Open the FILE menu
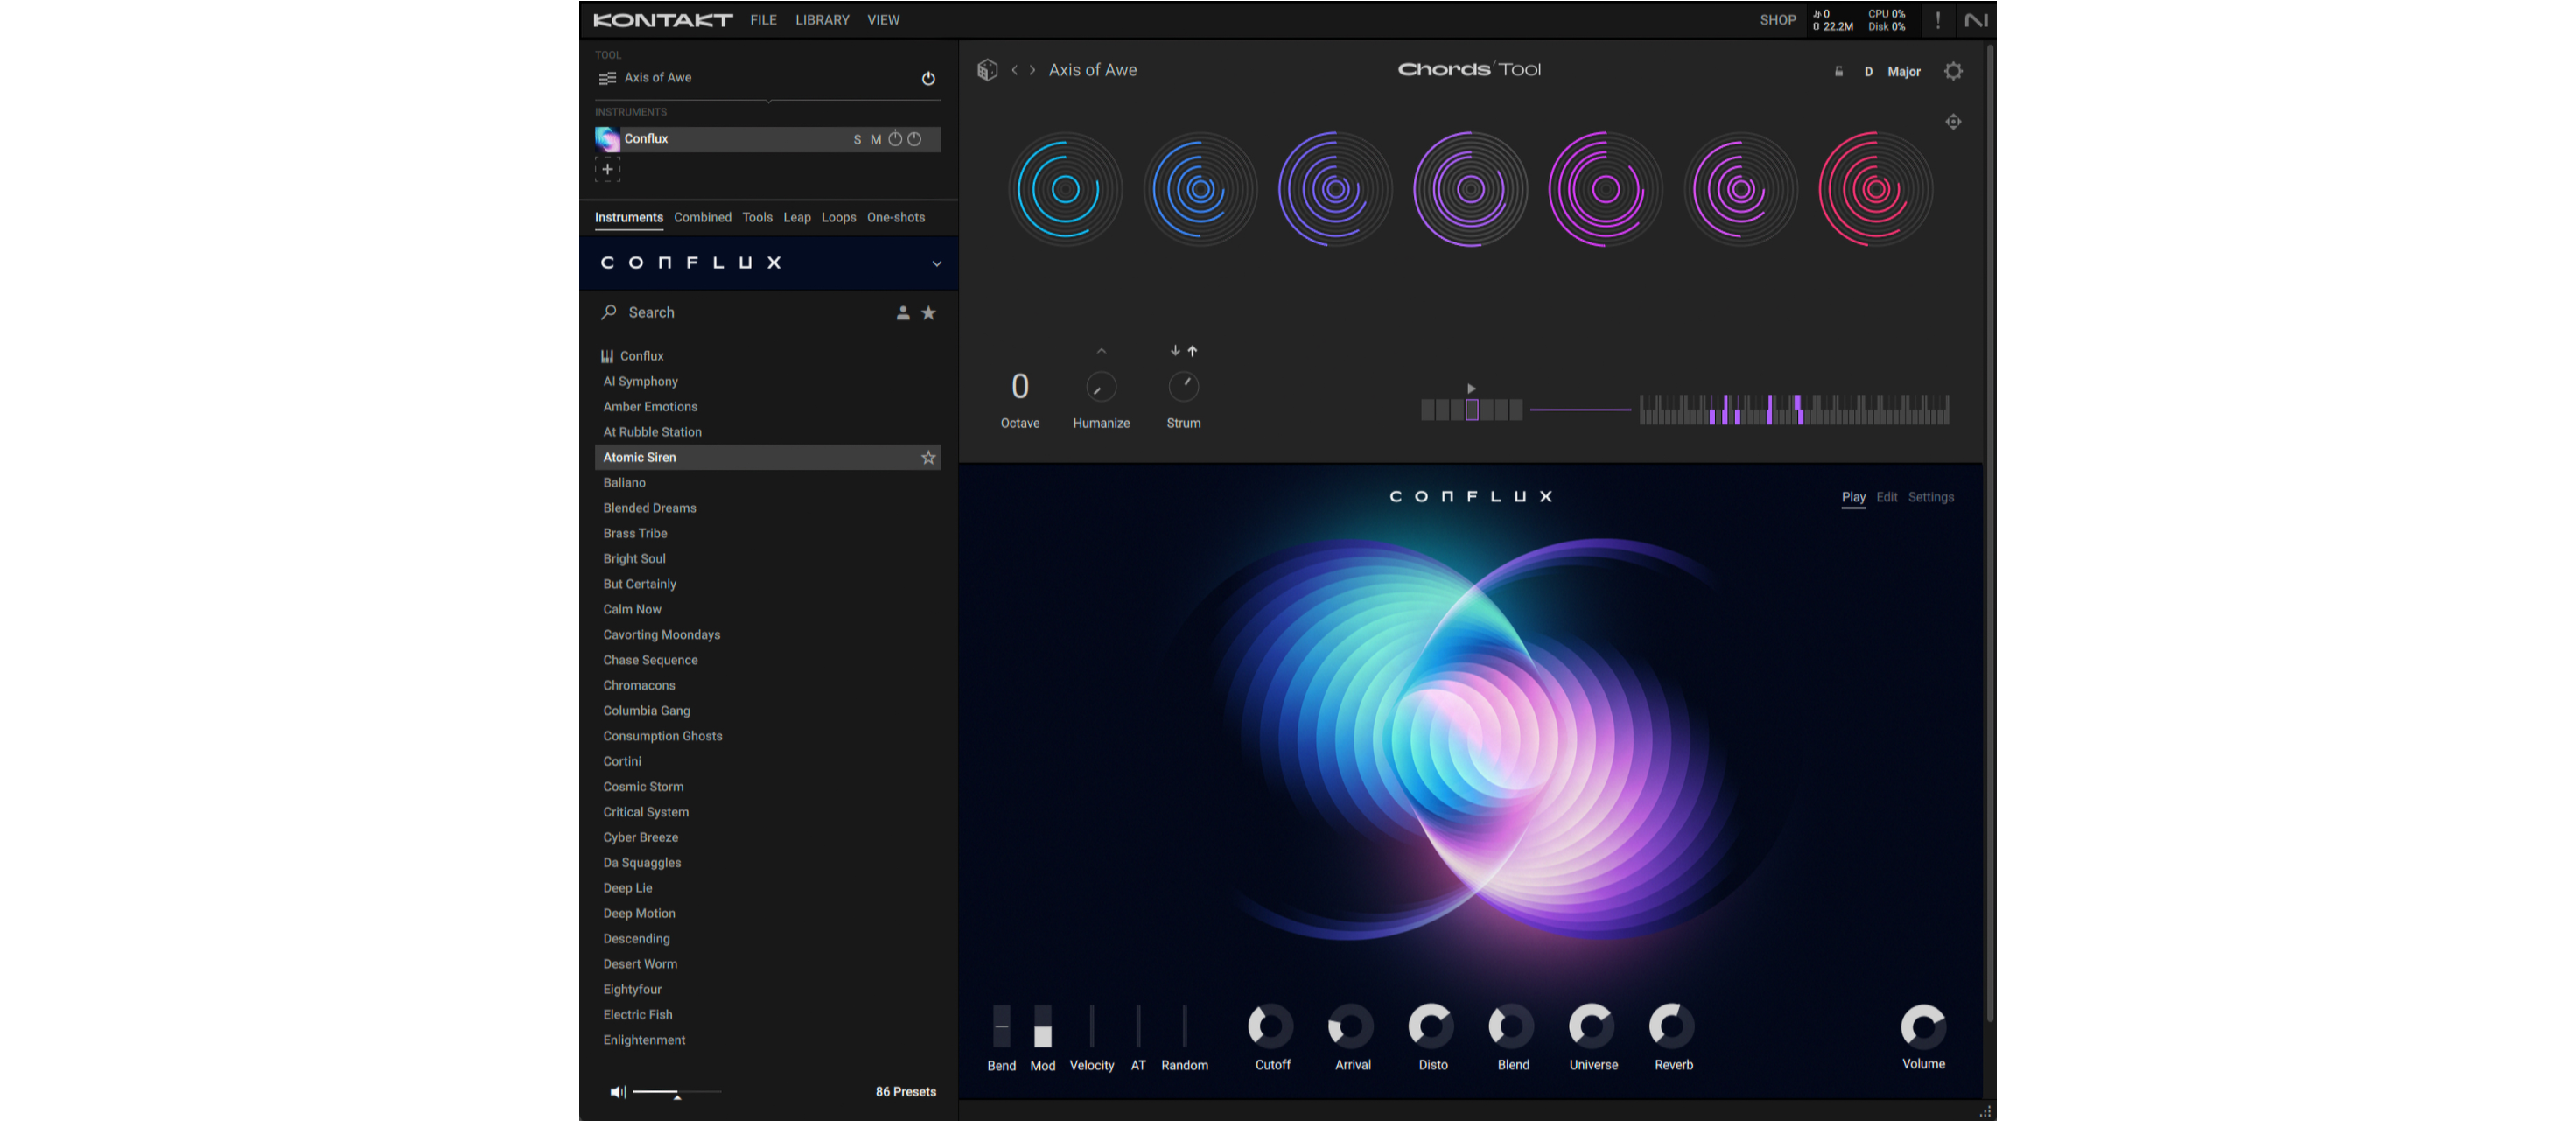This screenshot has width=2576, height=1121. tap(763, 20)
